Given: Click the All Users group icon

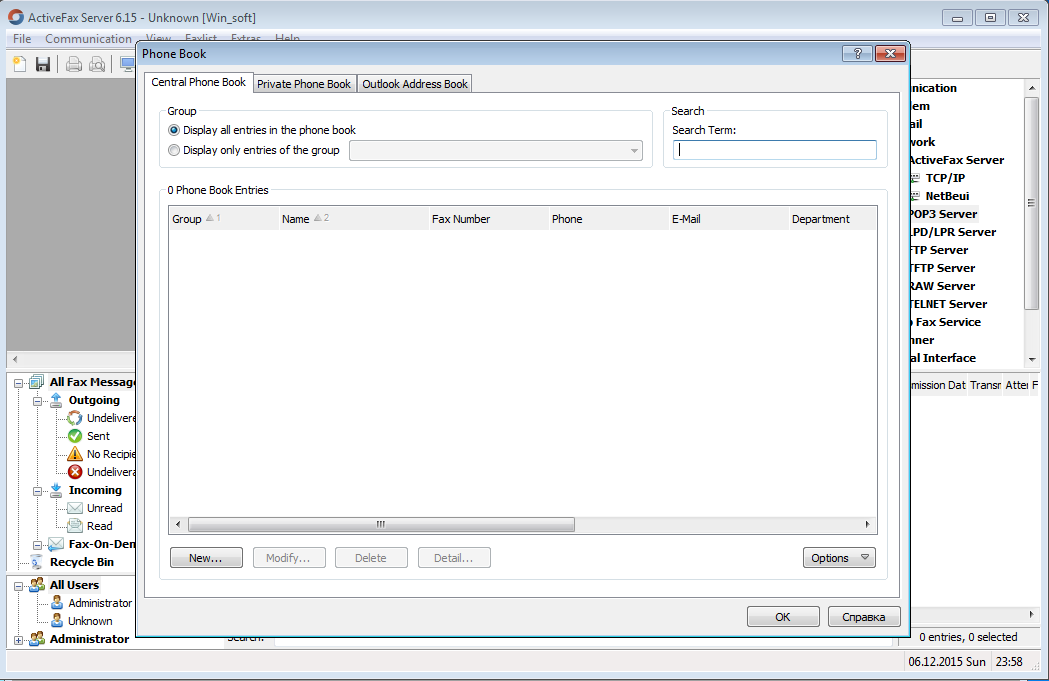Looking at the screenshot, I should (x=37, y=585).
